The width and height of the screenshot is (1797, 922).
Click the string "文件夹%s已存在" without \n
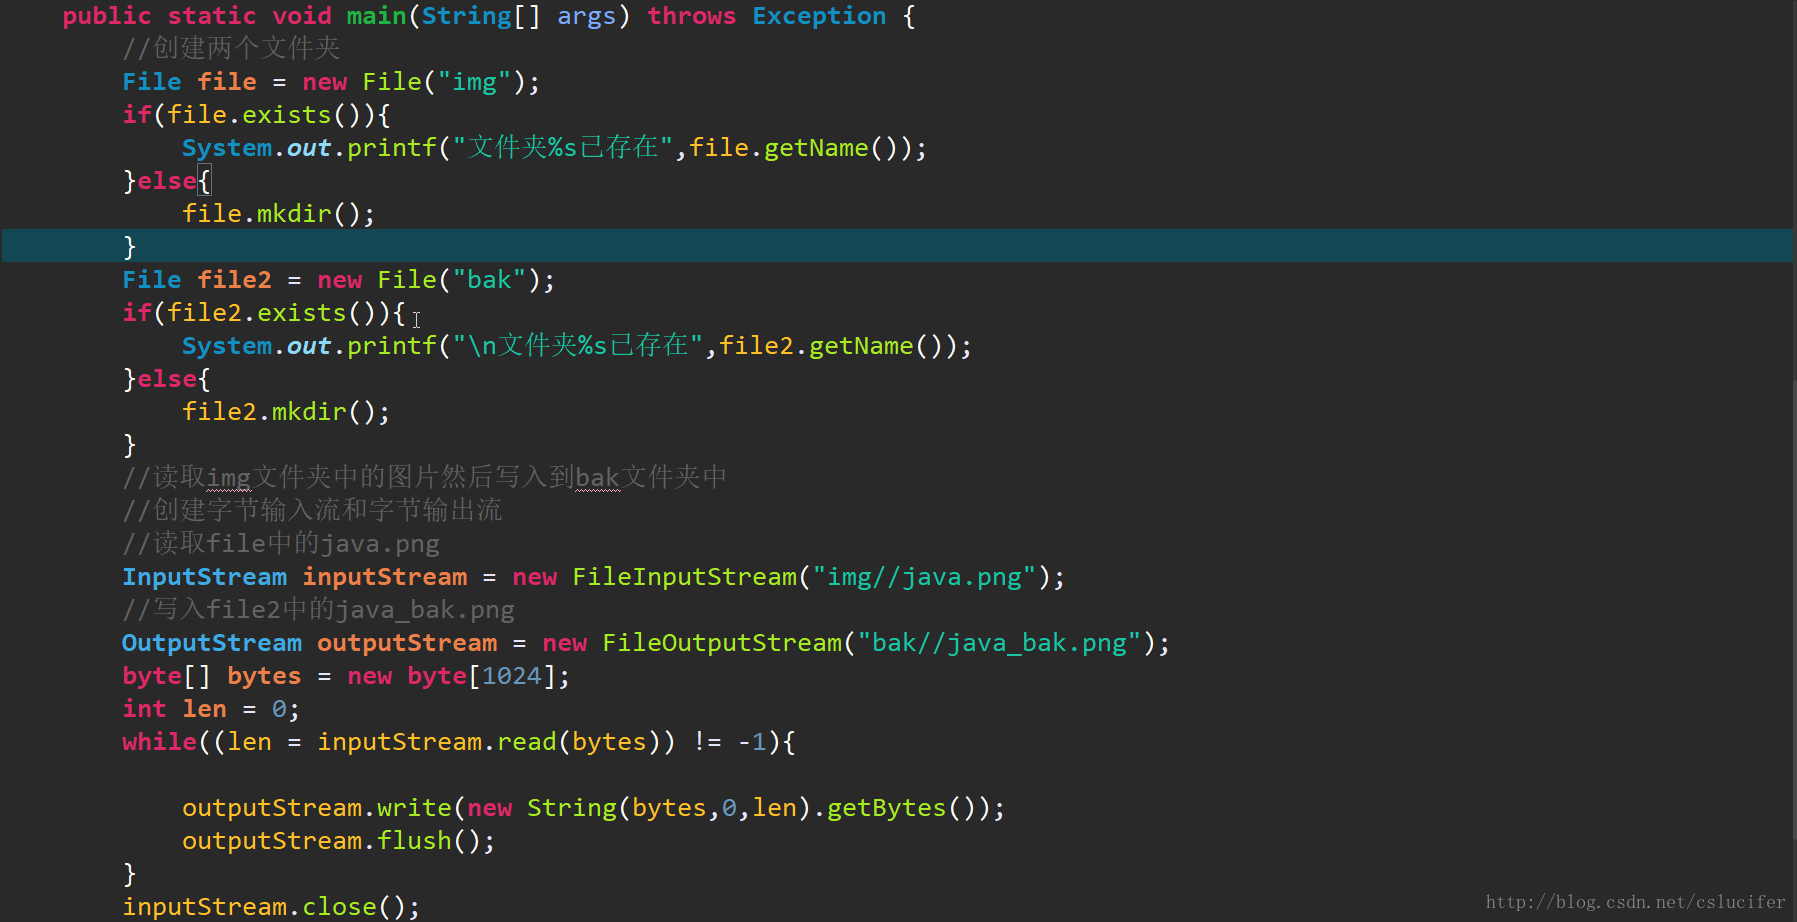pyautogui.click(x=563, y=148)
